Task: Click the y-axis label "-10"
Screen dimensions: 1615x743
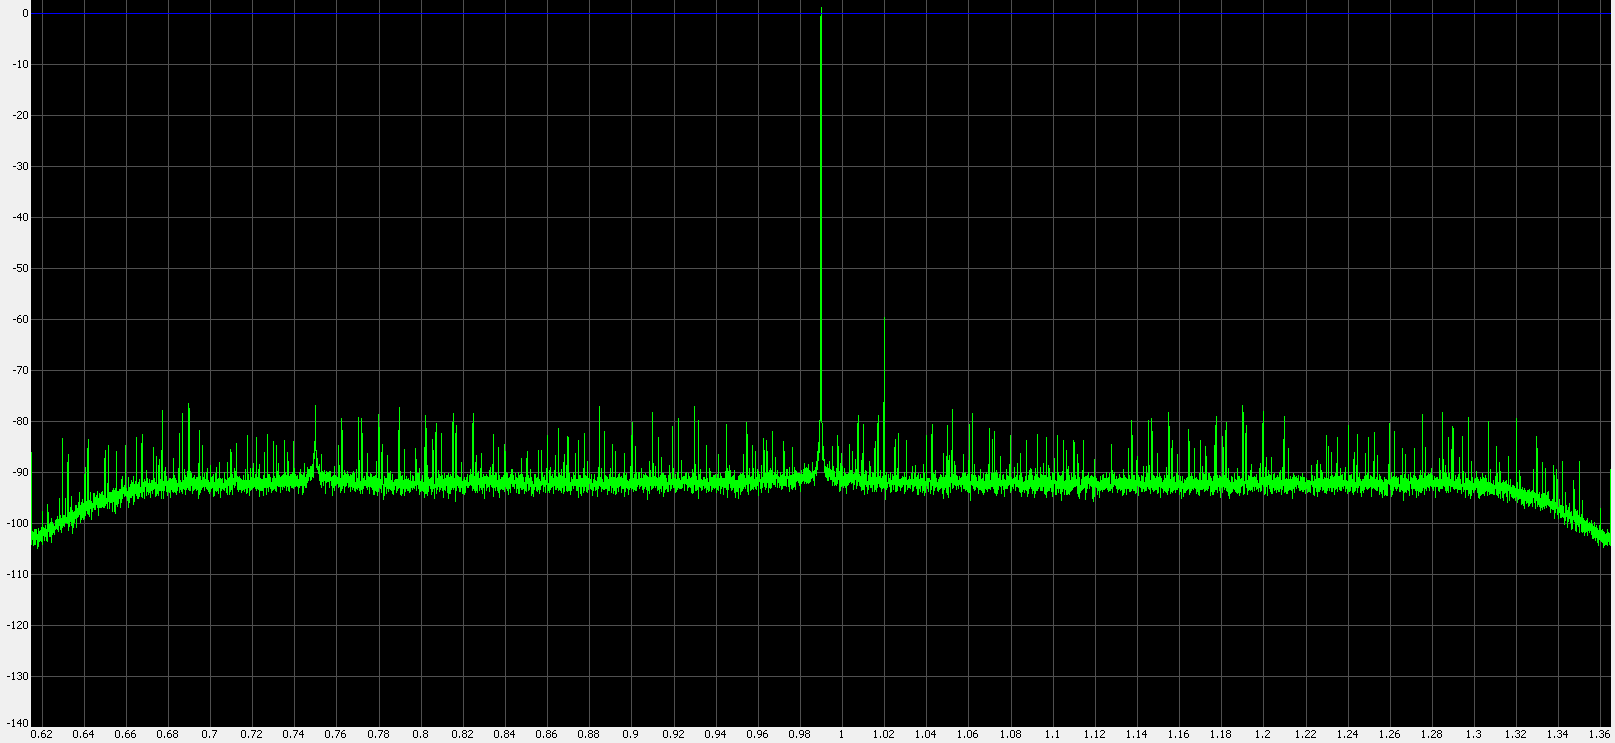Action: coord(21,65)
